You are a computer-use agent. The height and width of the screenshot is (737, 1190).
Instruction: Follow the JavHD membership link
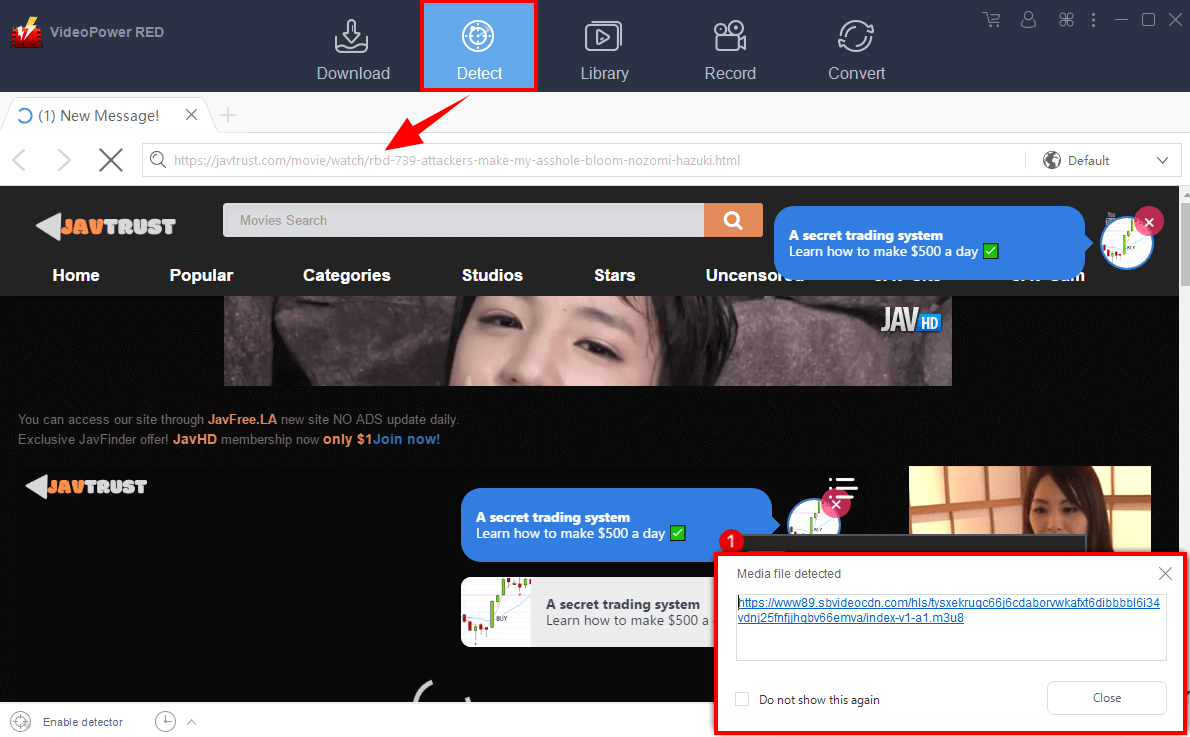(x=194, y=439)
